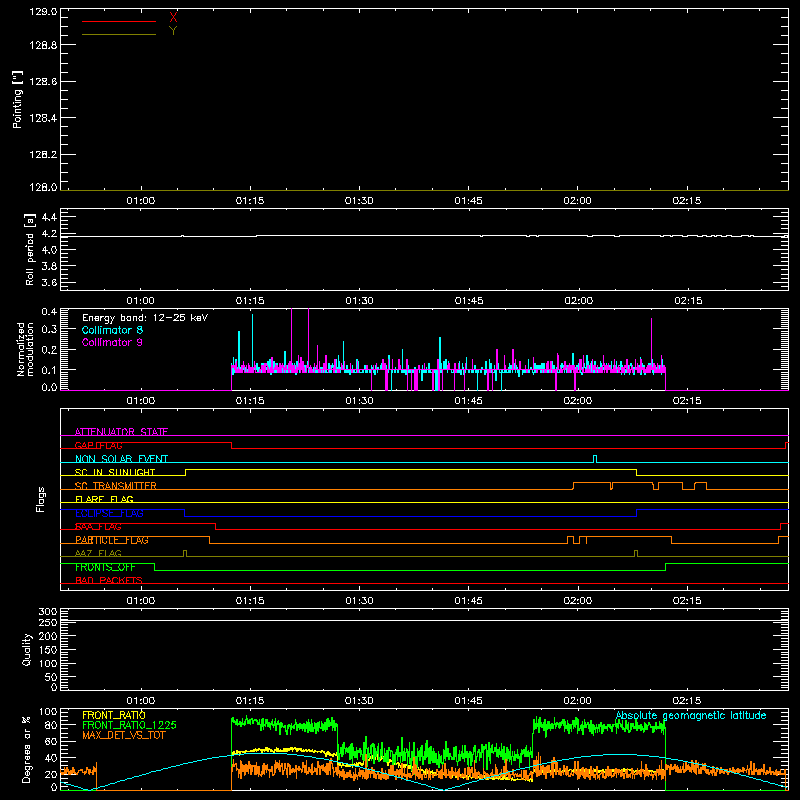Click the green FRONT_RATIO_1225 legend label
800x800 pixels.
(x=129, y=725)
